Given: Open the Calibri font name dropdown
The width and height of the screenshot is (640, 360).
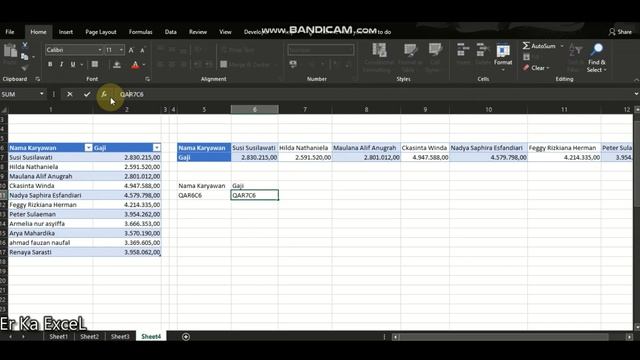Looking at the screenshot, I should click(100, 50).
